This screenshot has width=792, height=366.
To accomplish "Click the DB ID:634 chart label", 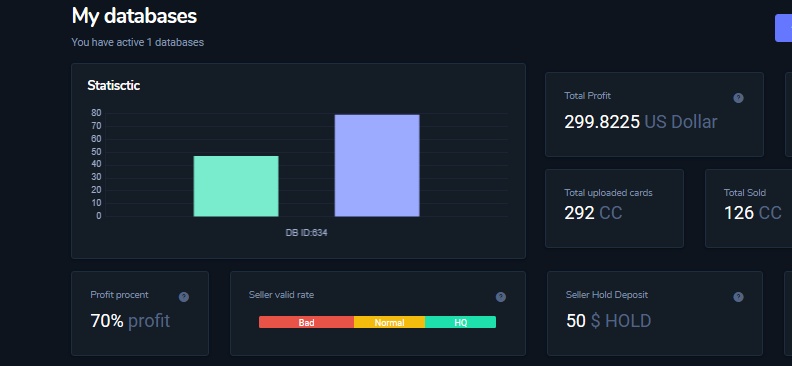I will pyautogui.click(x=307, y=233).
